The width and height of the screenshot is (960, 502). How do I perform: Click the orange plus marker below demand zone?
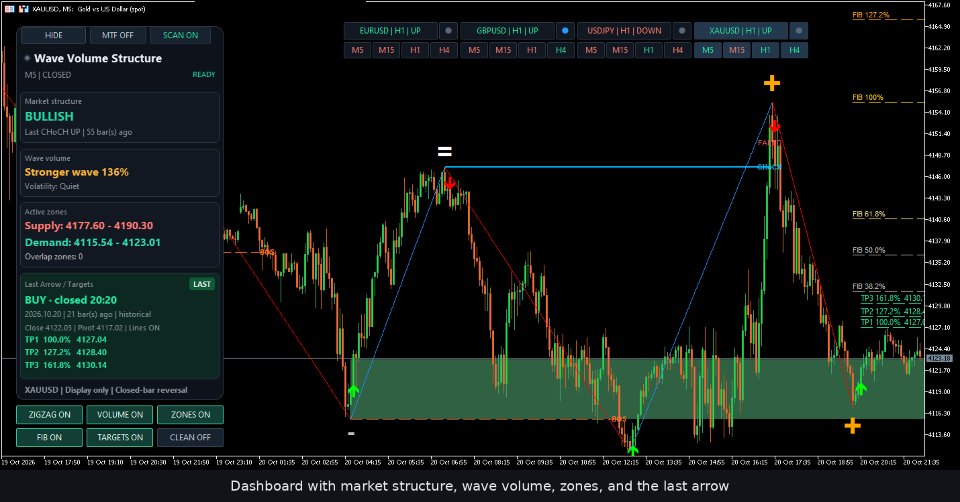click(x=852, y=425)
